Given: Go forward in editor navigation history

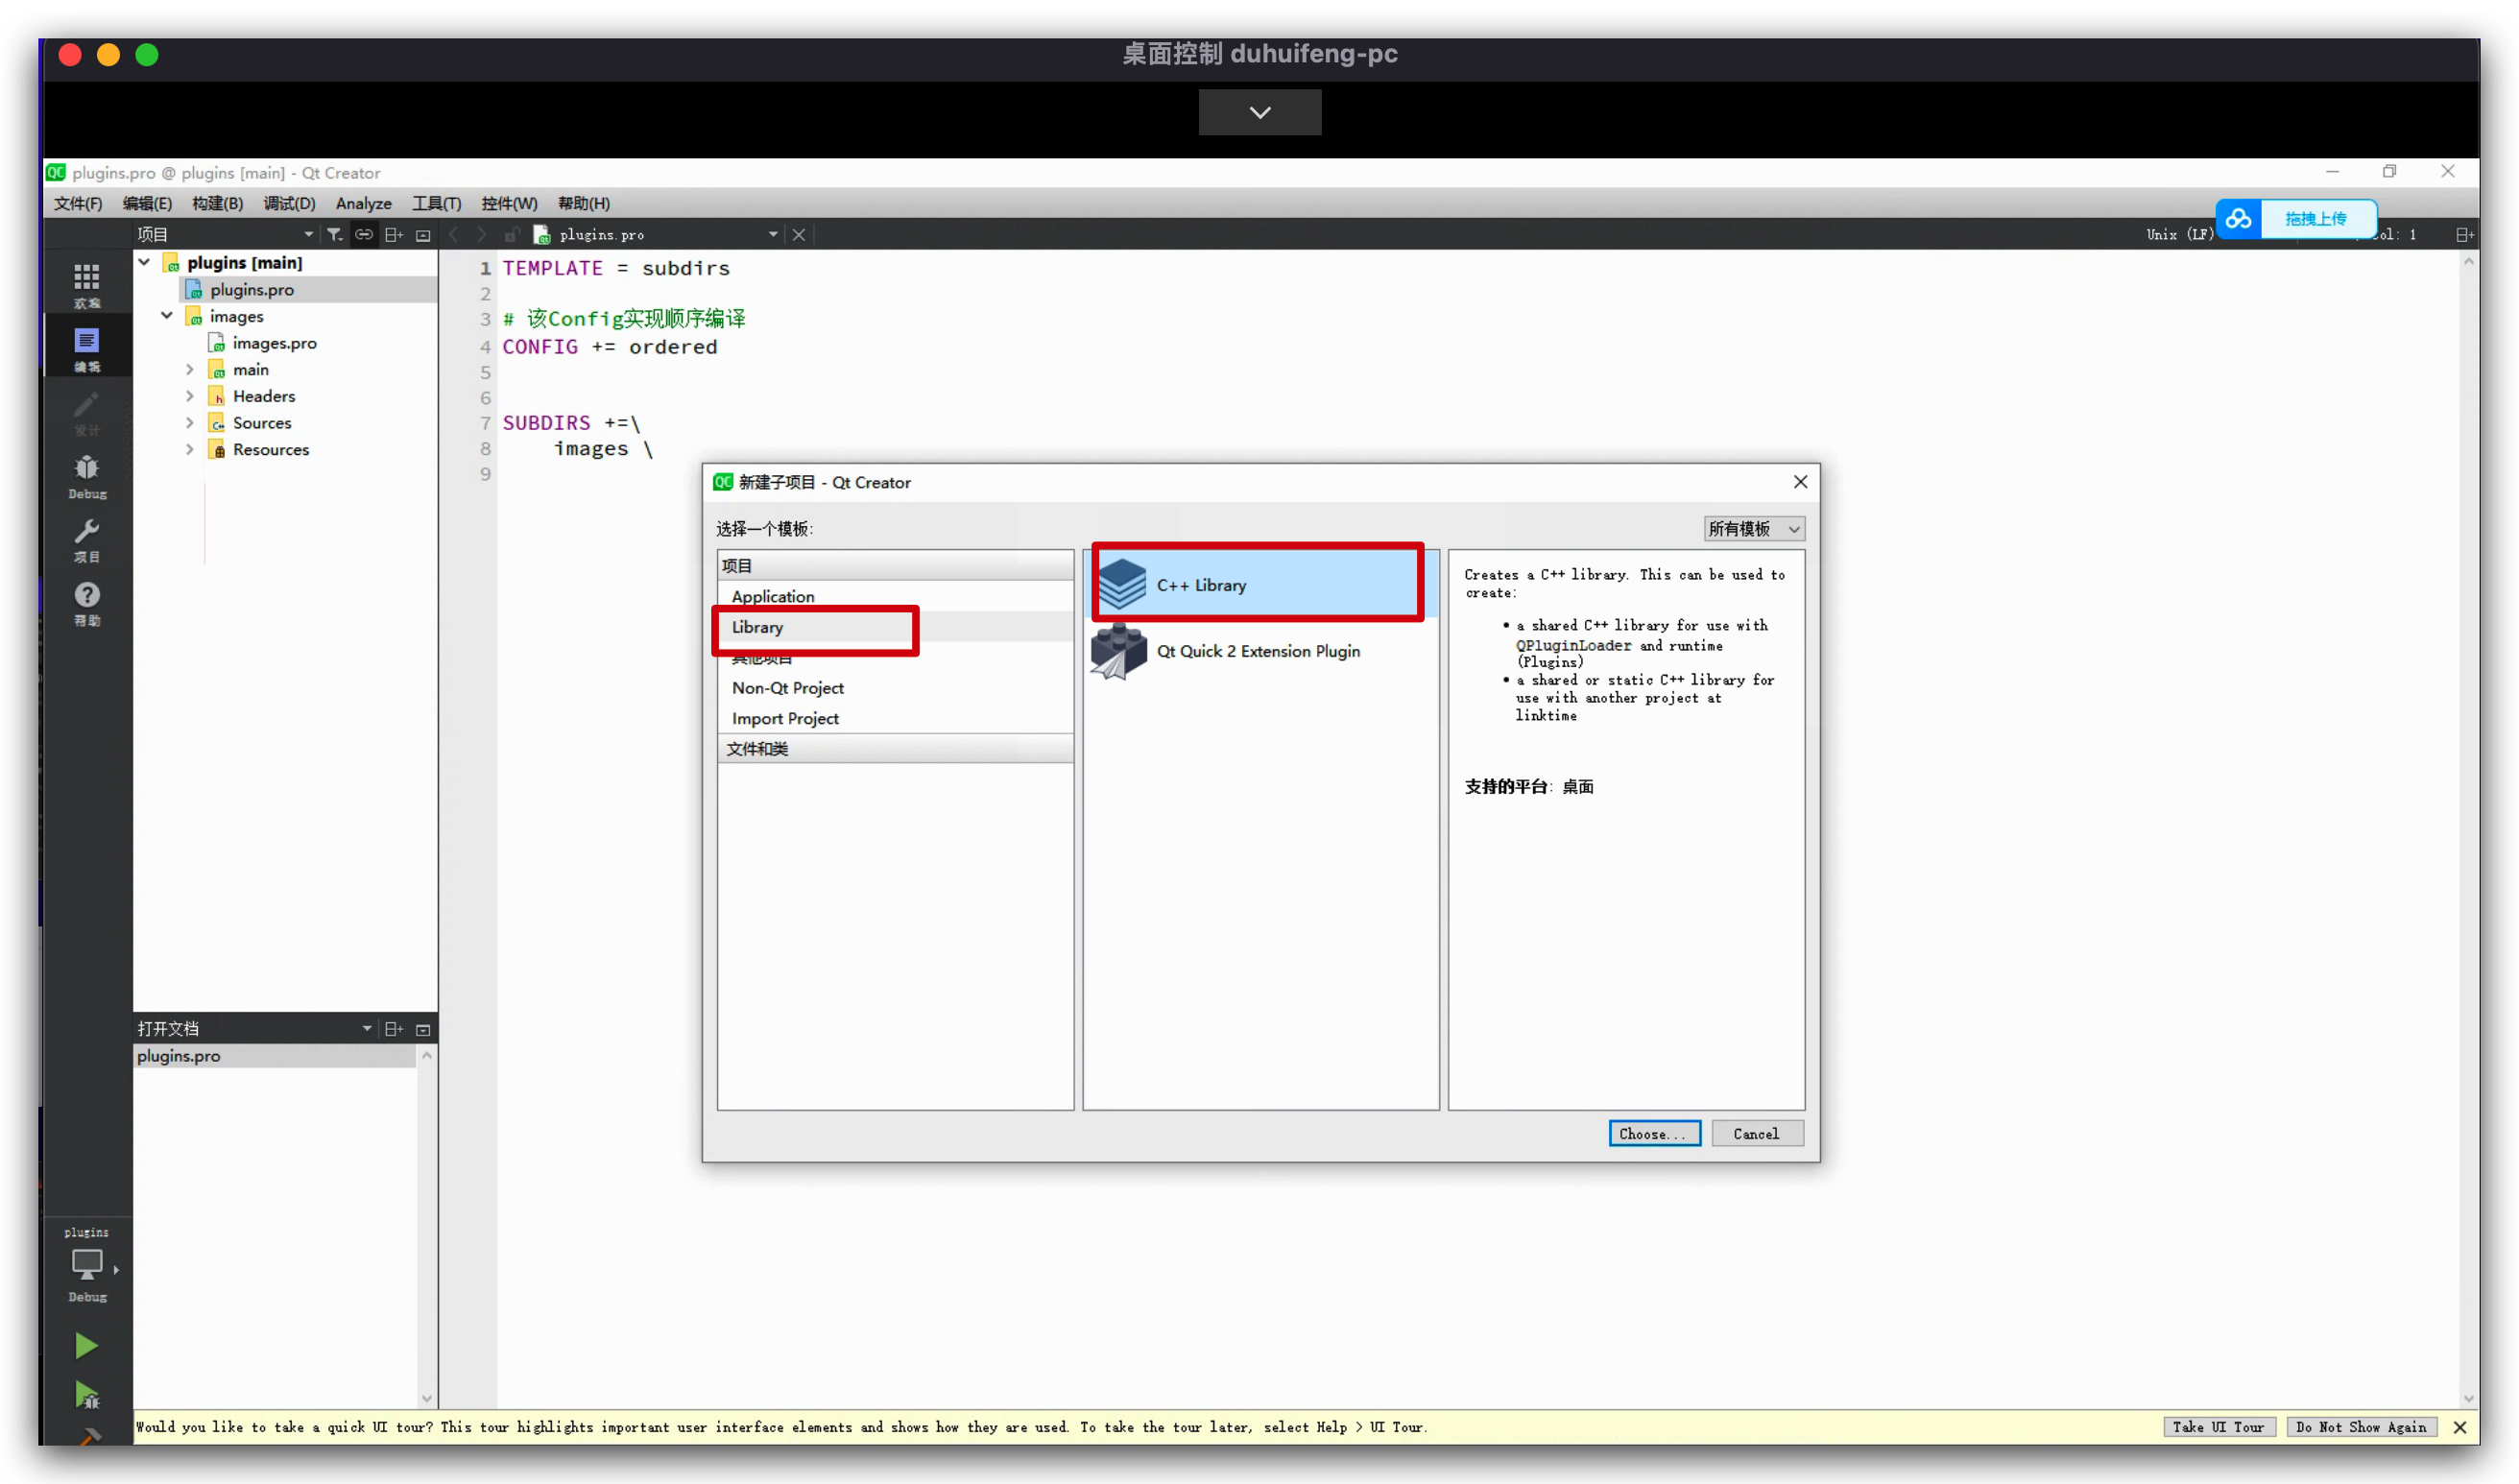Looking at the screenshot, I should (x=482, y=235).
